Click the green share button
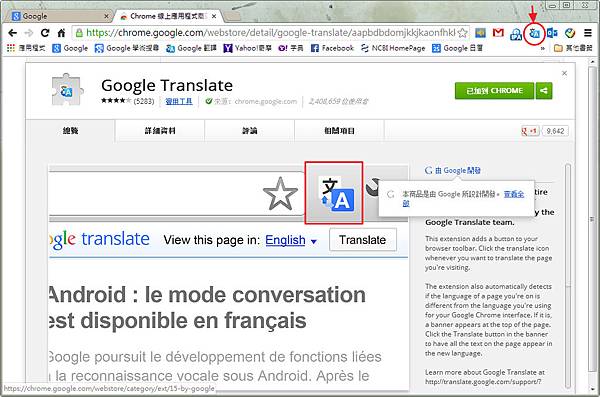 pos(544,91)
